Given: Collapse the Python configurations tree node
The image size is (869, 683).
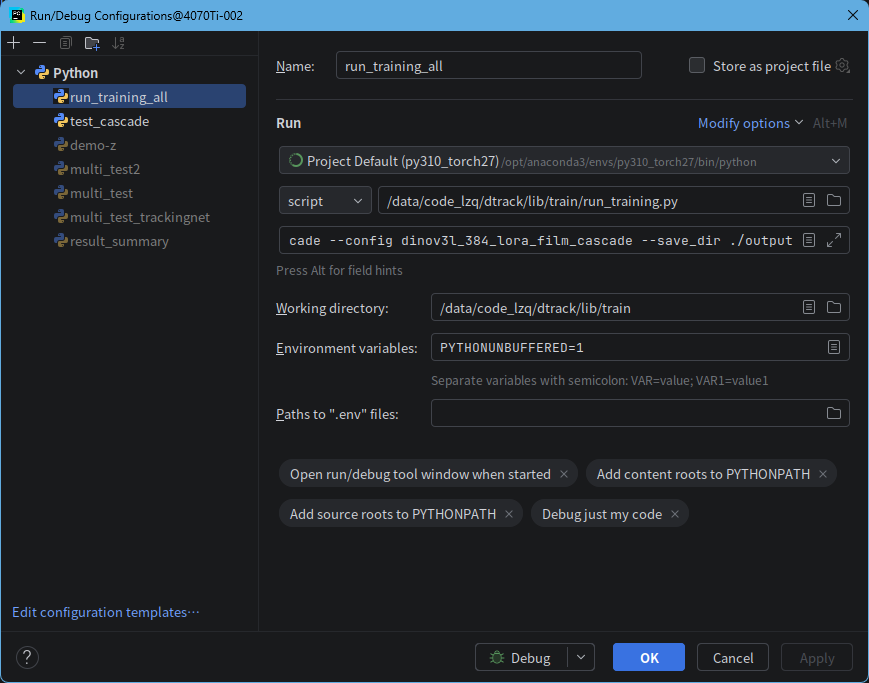Looking at the screenshot, I should tap(21, 73).
